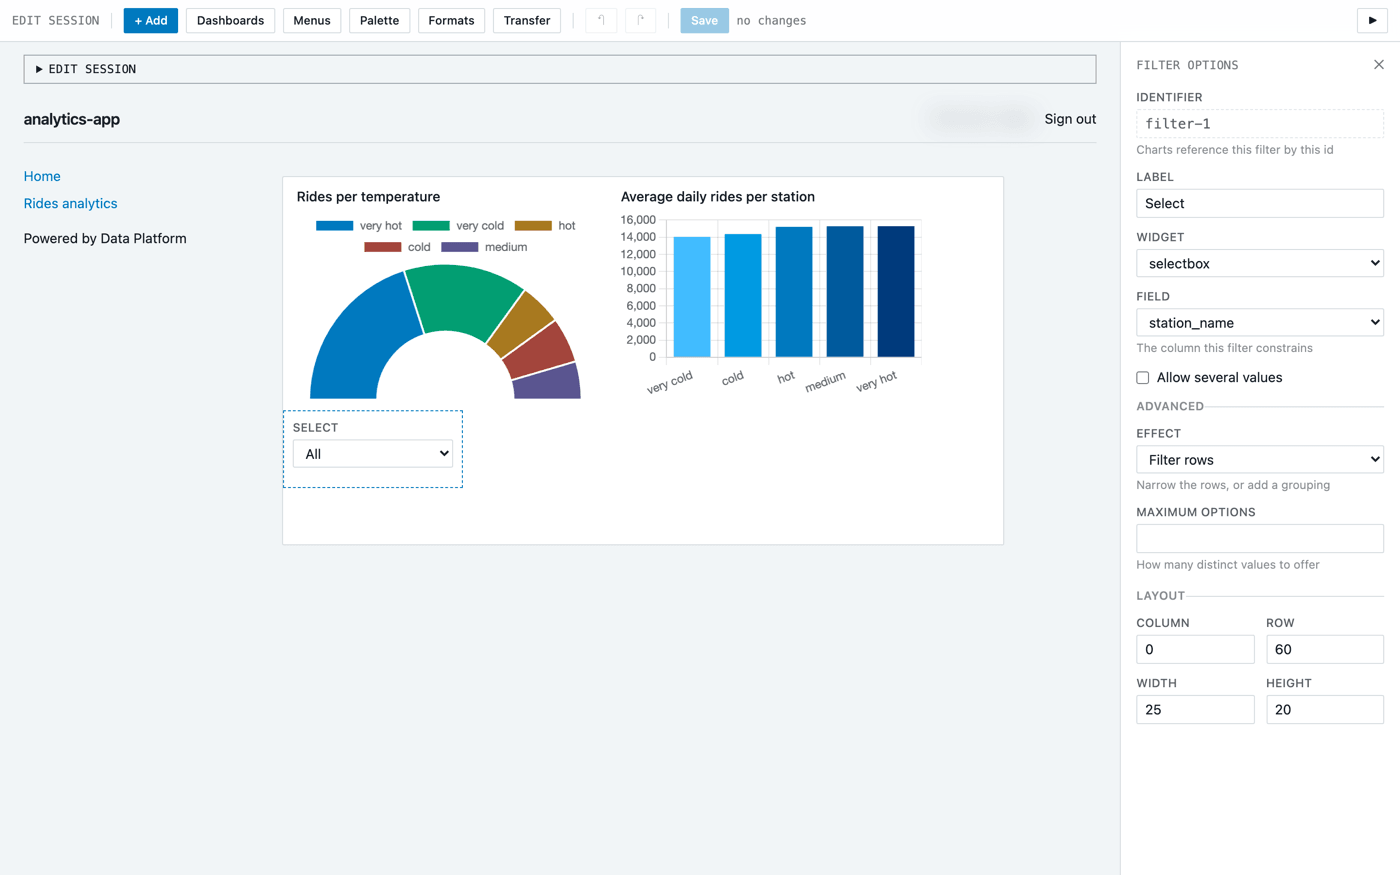
Task: Click the undo arrow icon
Action: [x=601, y=20]
